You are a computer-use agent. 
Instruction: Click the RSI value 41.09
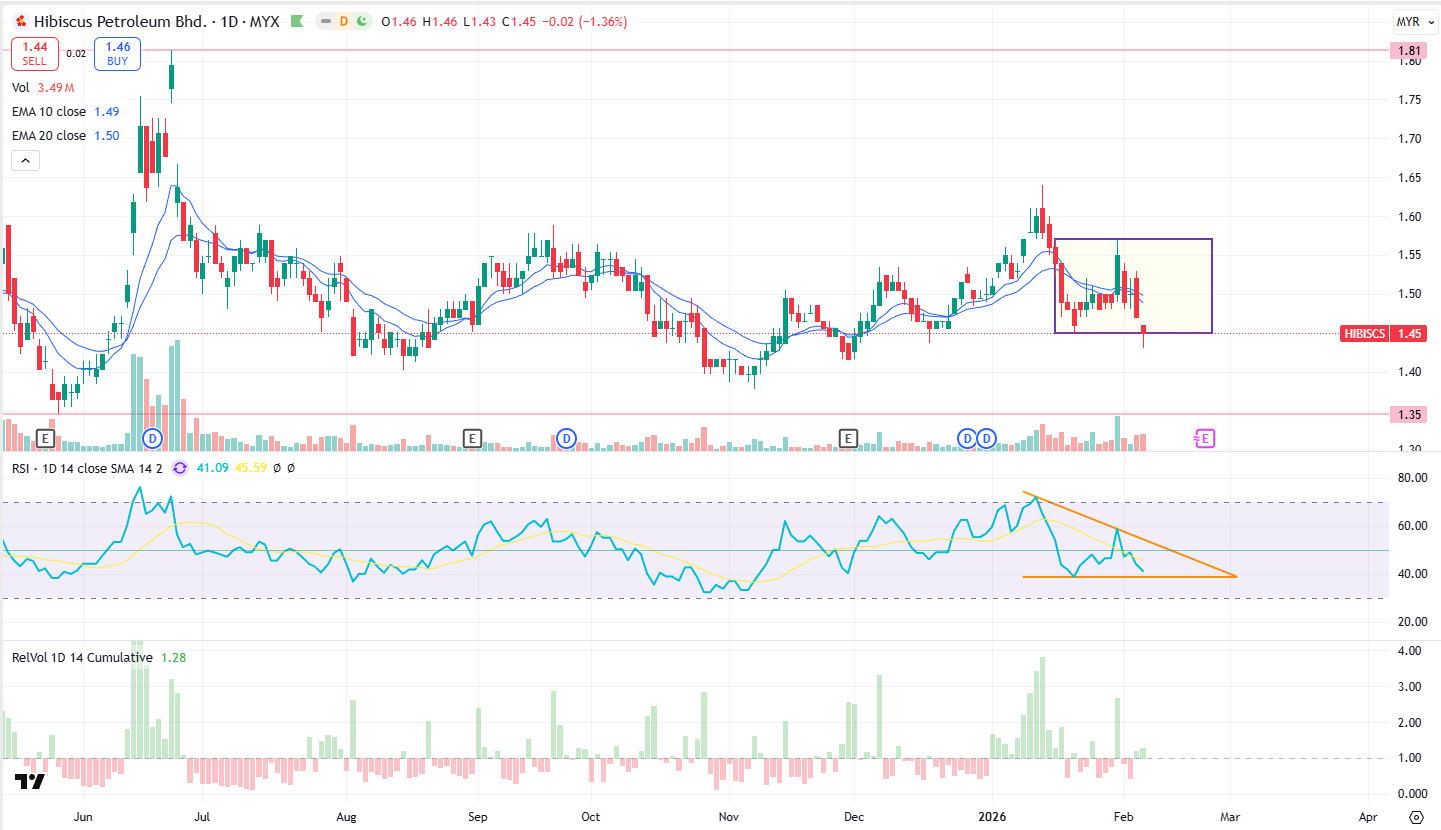(211, 467)
